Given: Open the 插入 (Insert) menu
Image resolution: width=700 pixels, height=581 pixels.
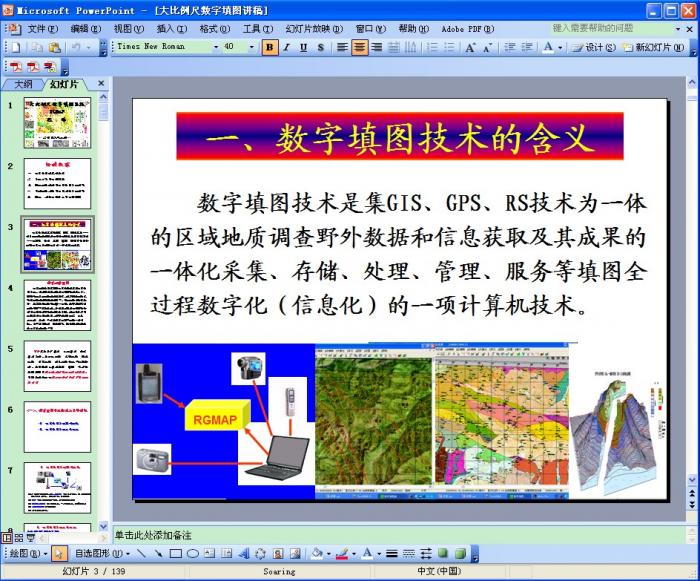Looking at the screenshot, I should [167, 29].
